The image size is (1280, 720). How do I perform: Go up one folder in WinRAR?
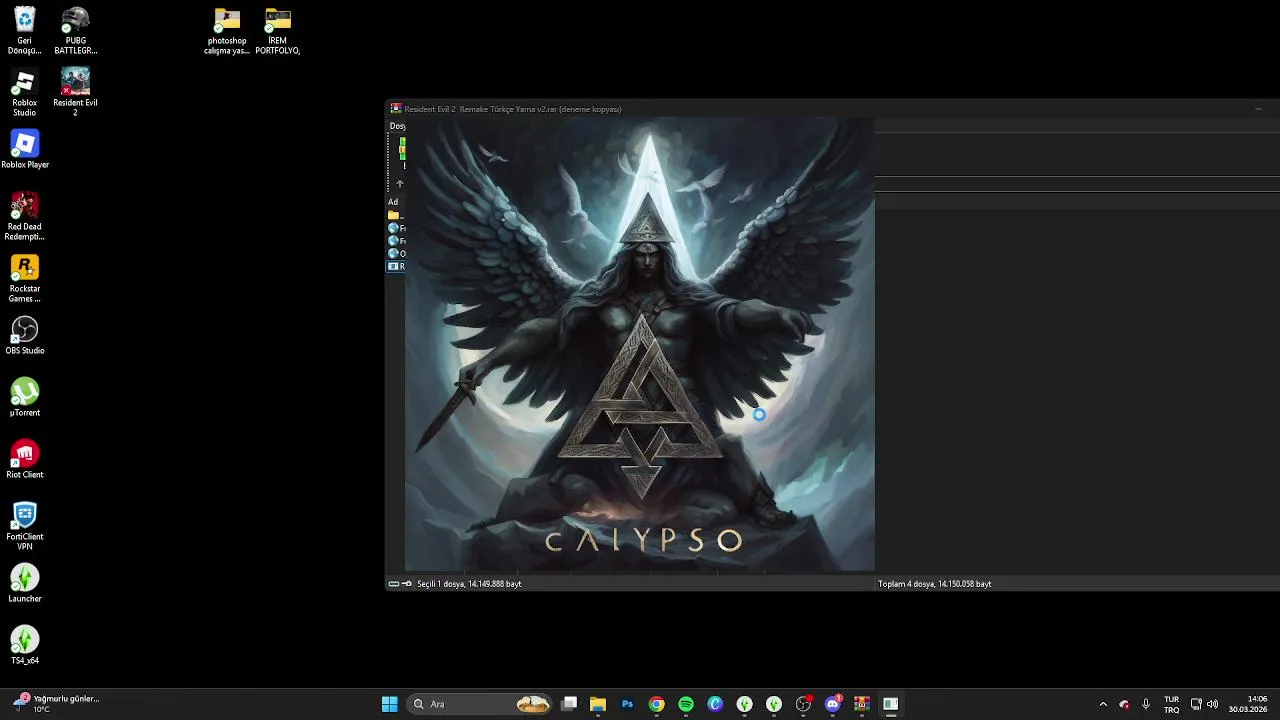point(399,184)
